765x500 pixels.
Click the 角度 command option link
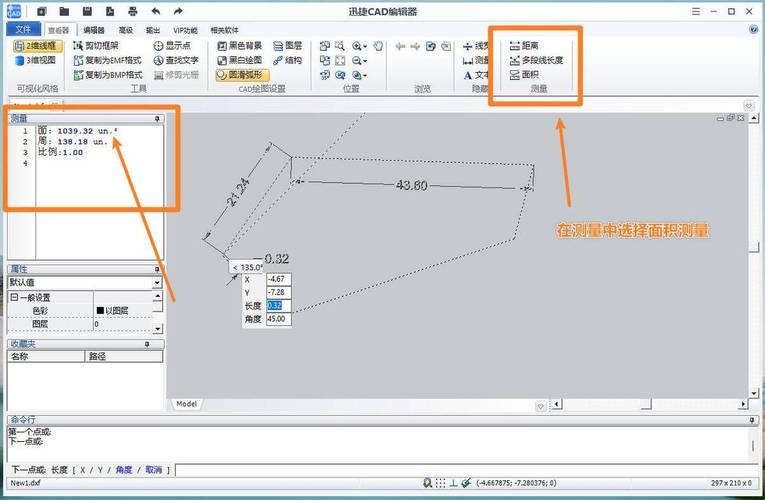[123, 469]
